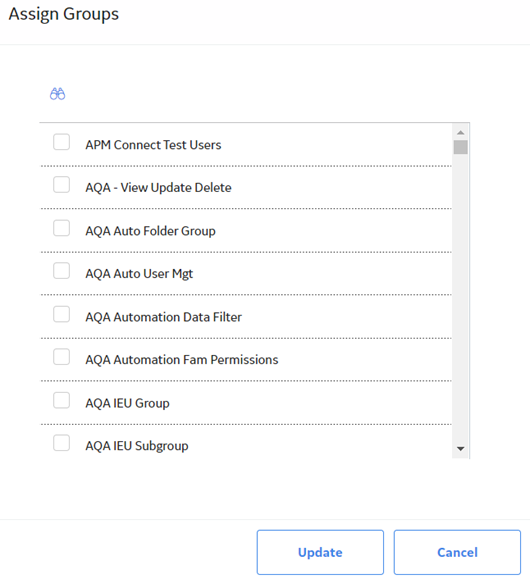The image size is (530, 577).
Task: Click the AQA Auto Folder Group label
Action: click(150, 231)
